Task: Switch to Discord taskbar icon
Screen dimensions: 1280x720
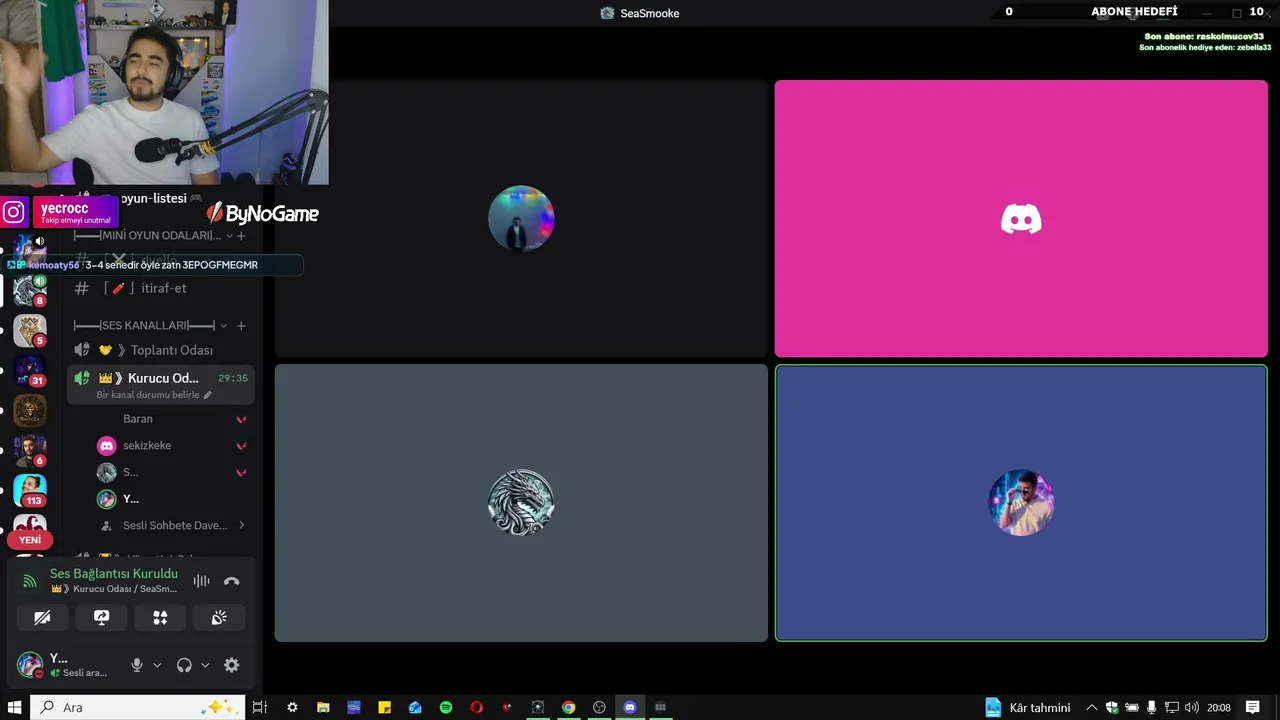Action: 630,707
